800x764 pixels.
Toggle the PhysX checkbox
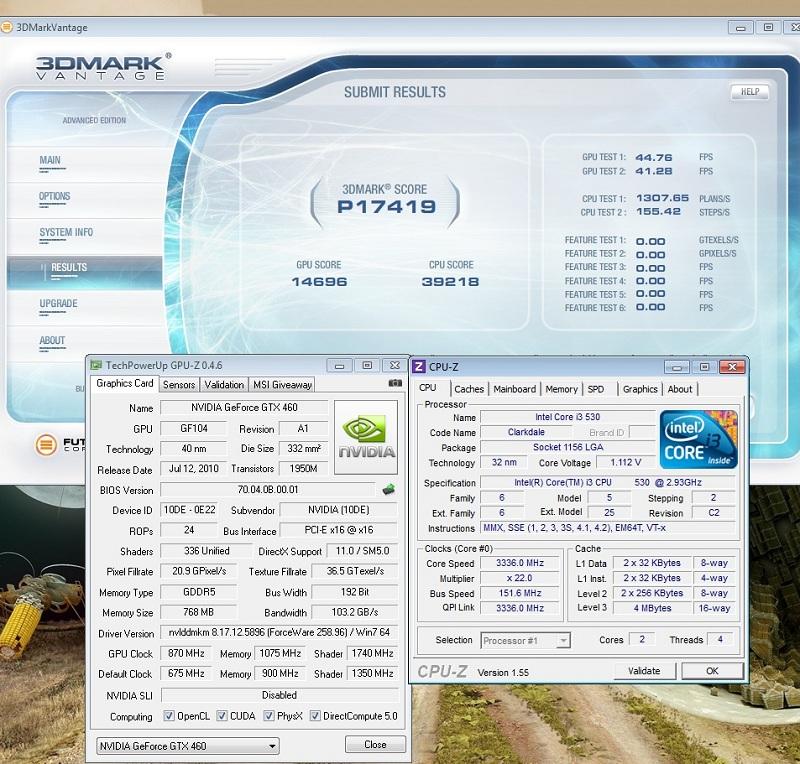click(x=269, y=716)
